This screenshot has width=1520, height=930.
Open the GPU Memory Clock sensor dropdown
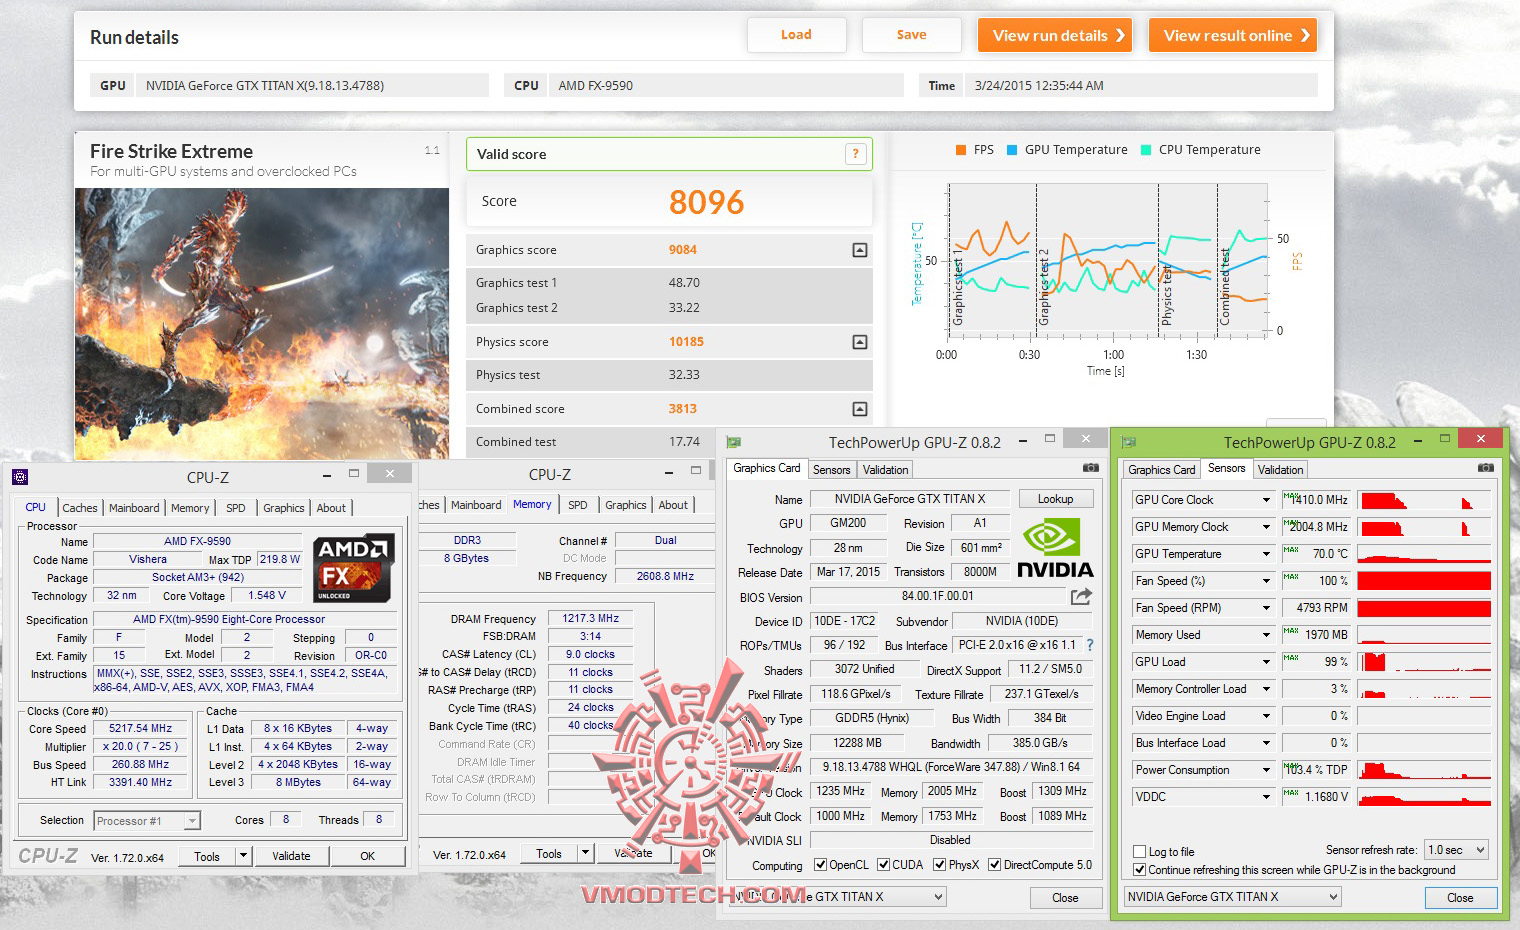pos(1266,527)
